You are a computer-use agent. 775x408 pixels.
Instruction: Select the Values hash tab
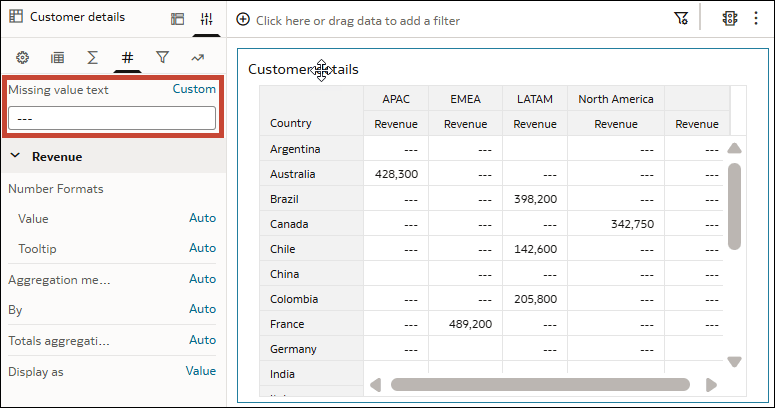tap(127, 57)
